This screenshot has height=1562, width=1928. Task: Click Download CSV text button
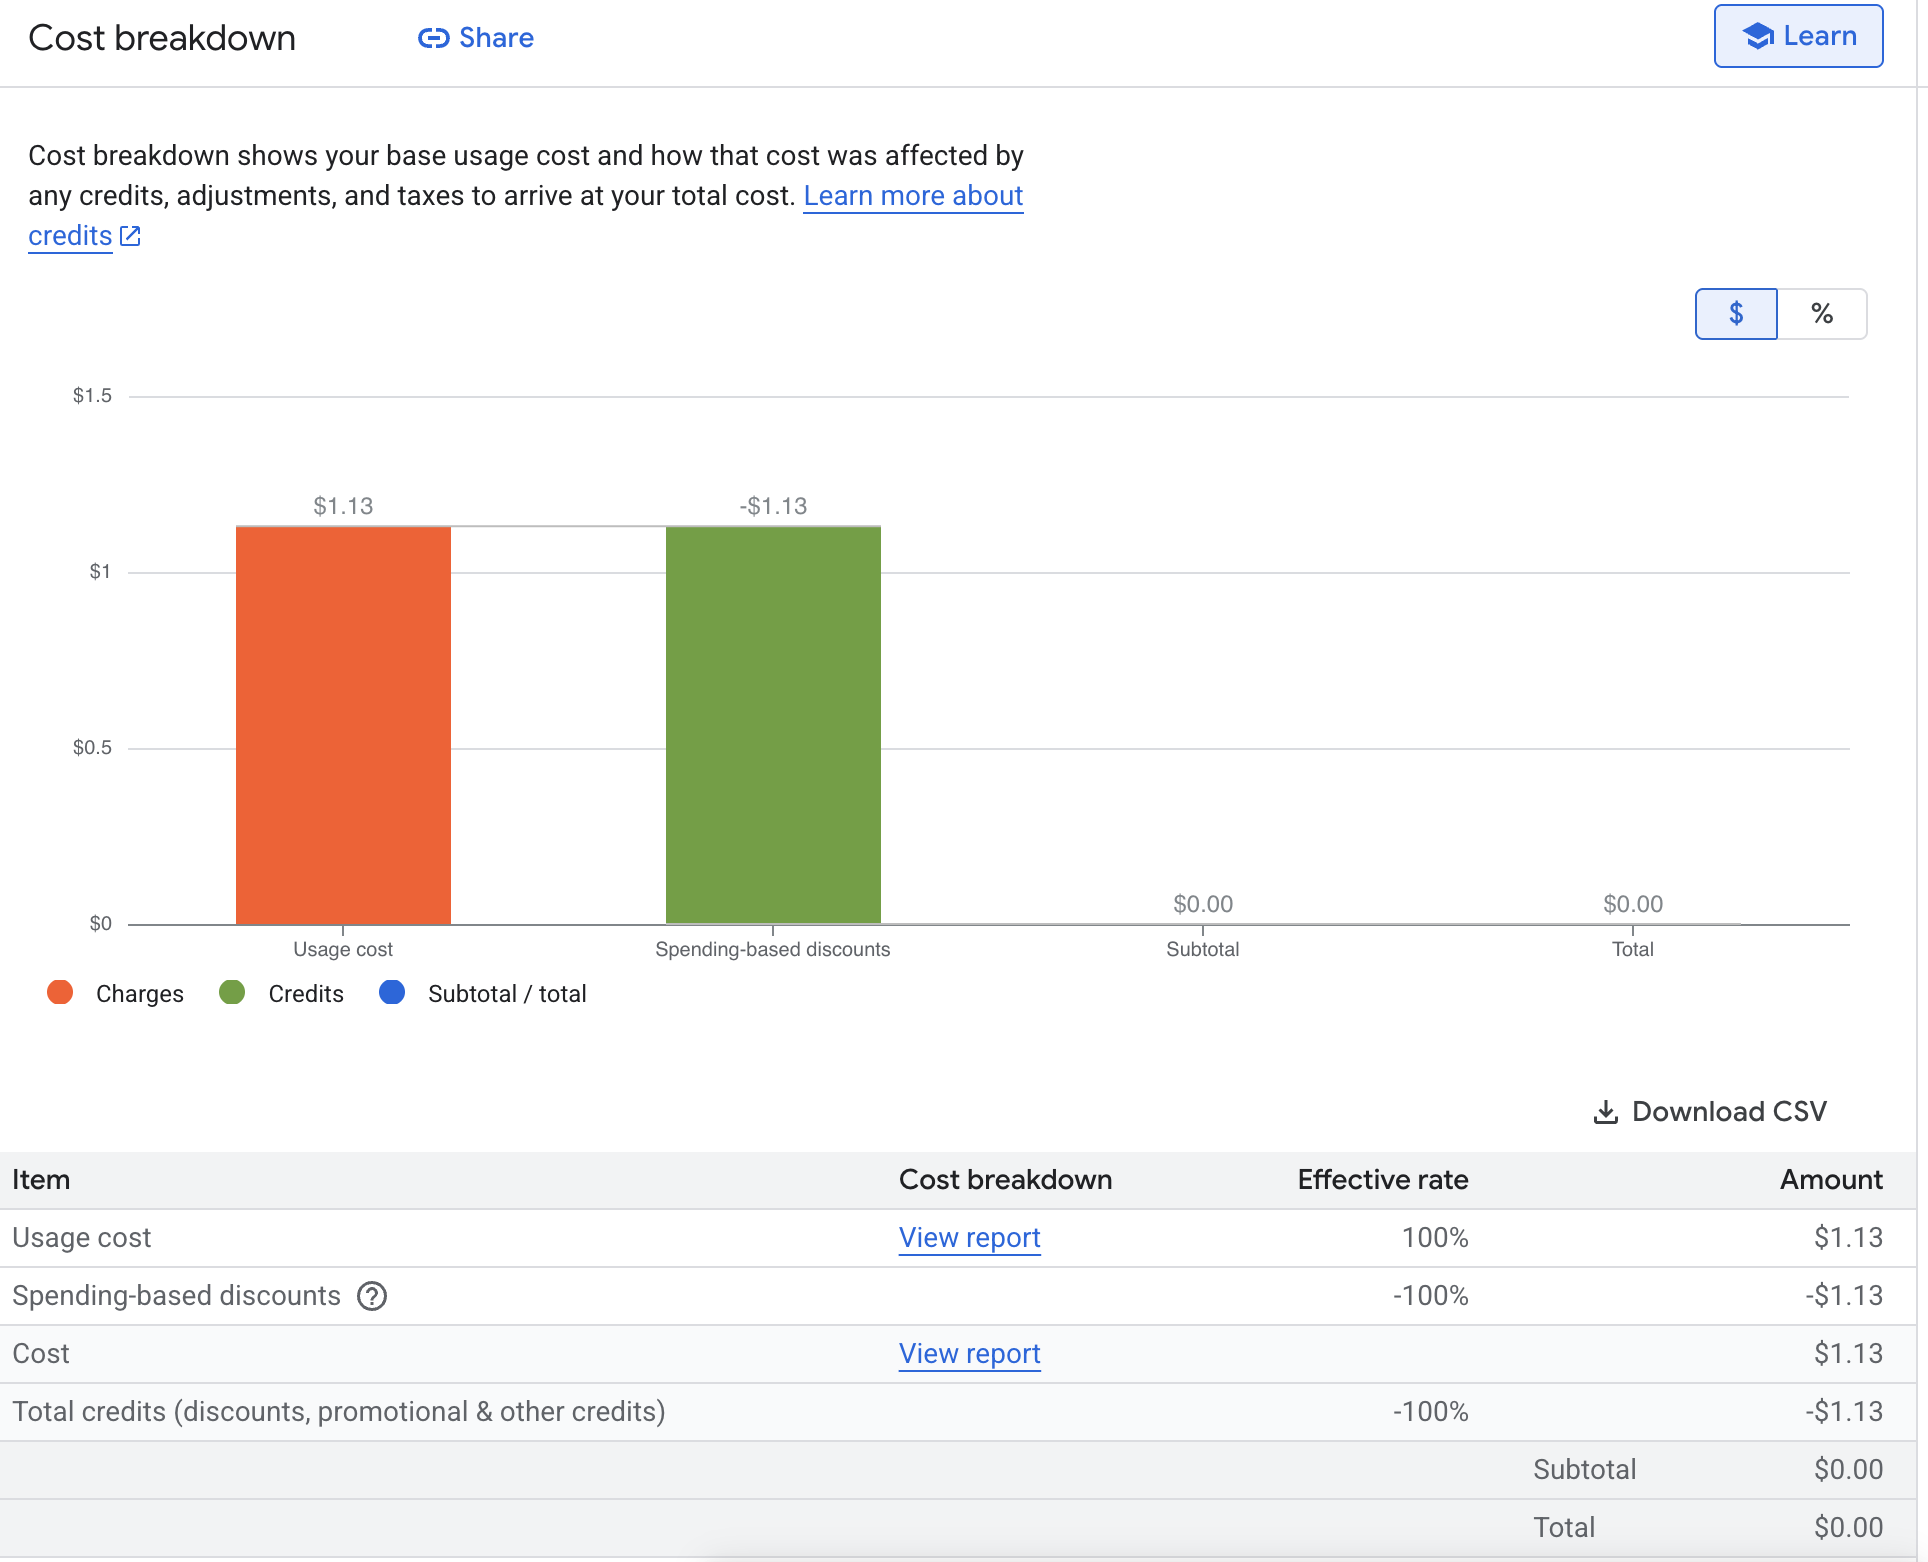pos(1728,1112)
